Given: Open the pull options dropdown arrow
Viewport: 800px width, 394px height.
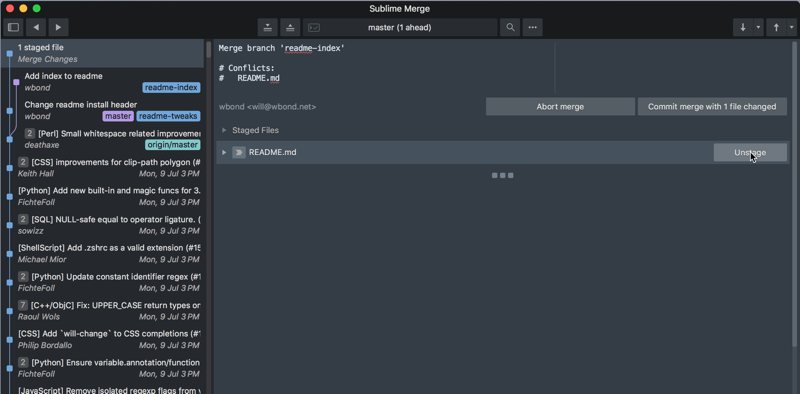Looking at the screenshot, I should (x=758, y=28).
